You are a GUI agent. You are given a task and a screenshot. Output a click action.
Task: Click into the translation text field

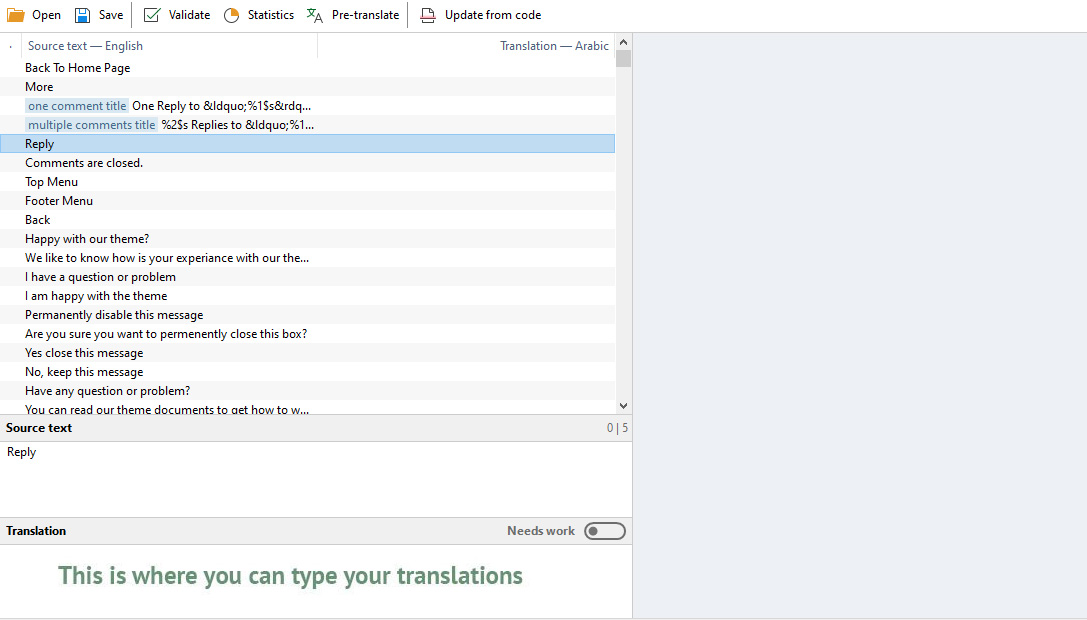(x=315, y=580)
